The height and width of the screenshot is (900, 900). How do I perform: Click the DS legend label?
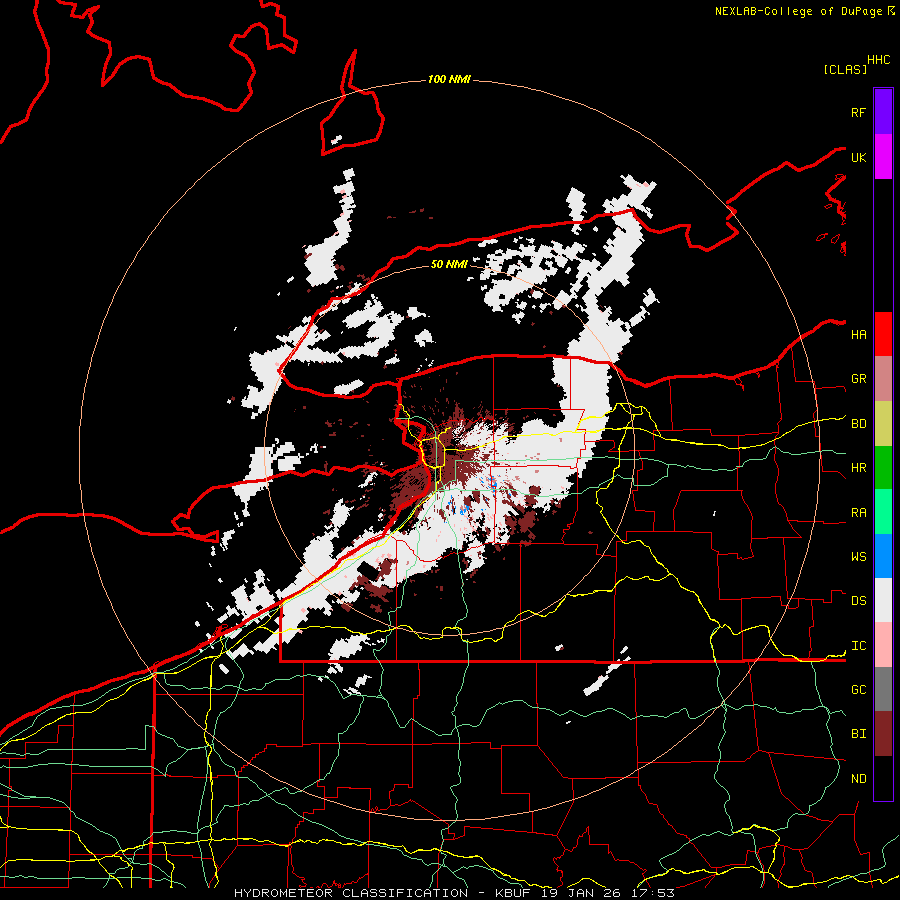coord(858,601)
